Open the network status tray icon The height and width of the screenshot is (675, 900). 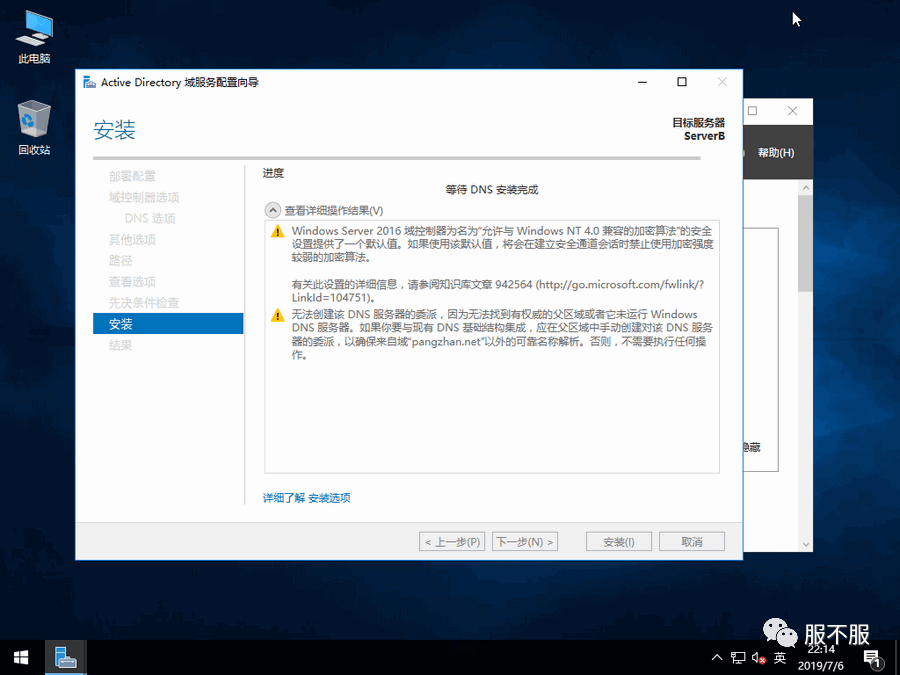(x=738, y=658)
